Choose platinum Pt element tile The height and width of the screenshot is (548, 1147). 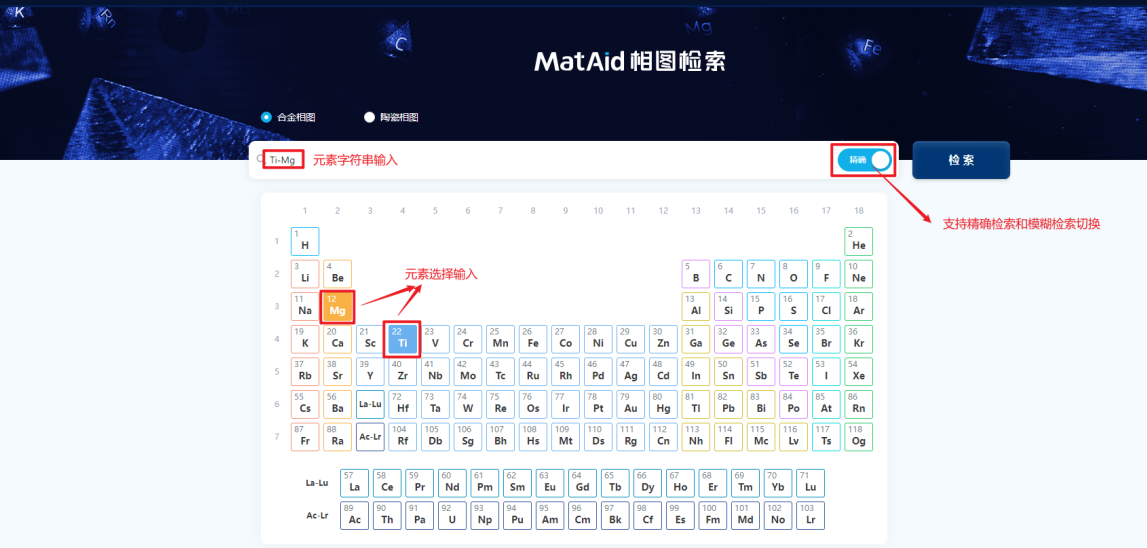coord(598,404)
